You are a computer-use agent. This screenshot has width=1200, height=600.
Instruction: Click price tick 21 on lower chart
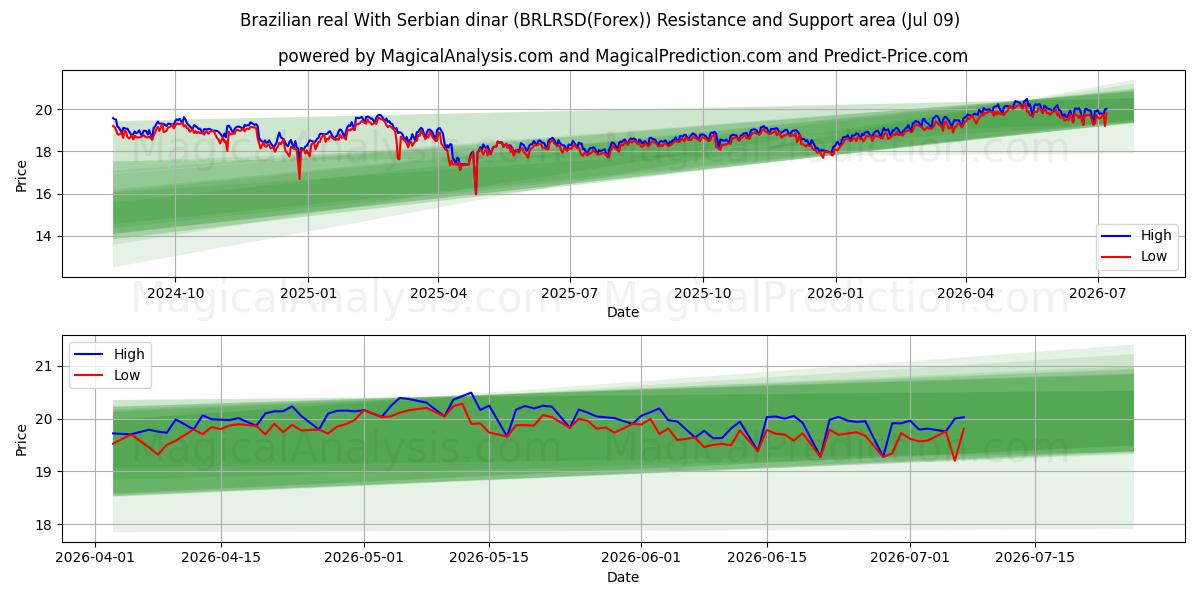(46, 366)
